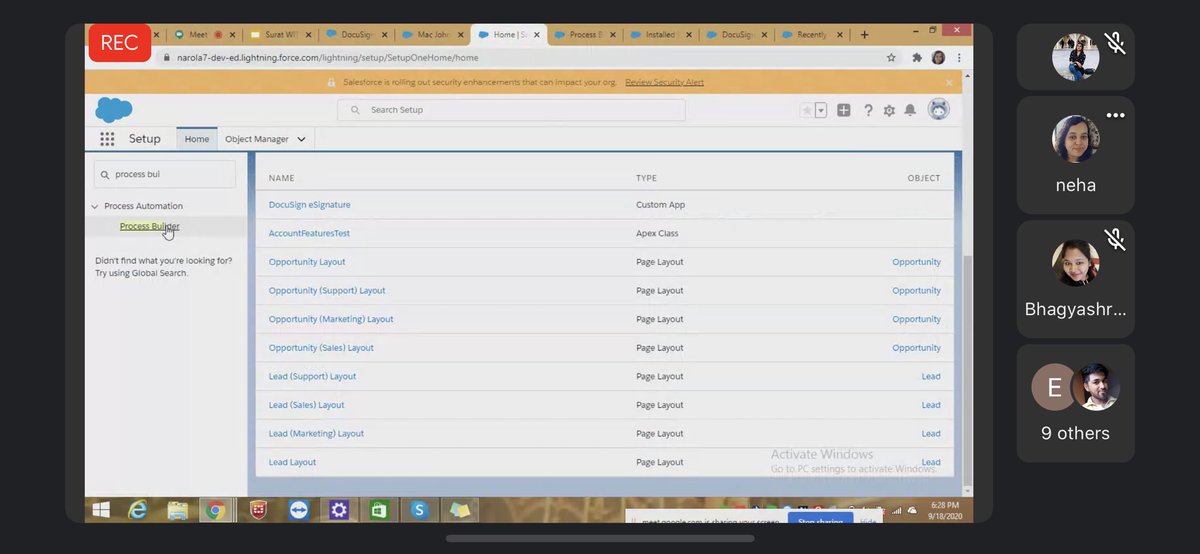Open the Lead Layout link
The height and width of the screenshot is (554, 1200).
tap(292, 462)
